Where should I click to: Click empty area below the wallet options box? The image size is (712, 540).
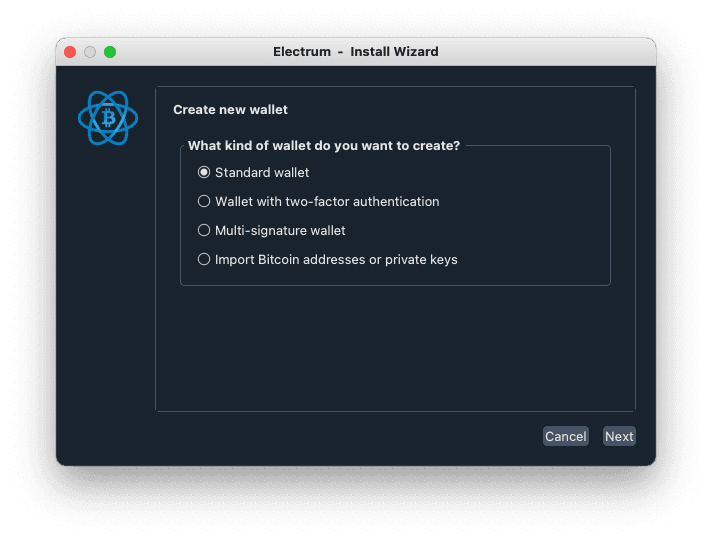[x=395, y=345]
